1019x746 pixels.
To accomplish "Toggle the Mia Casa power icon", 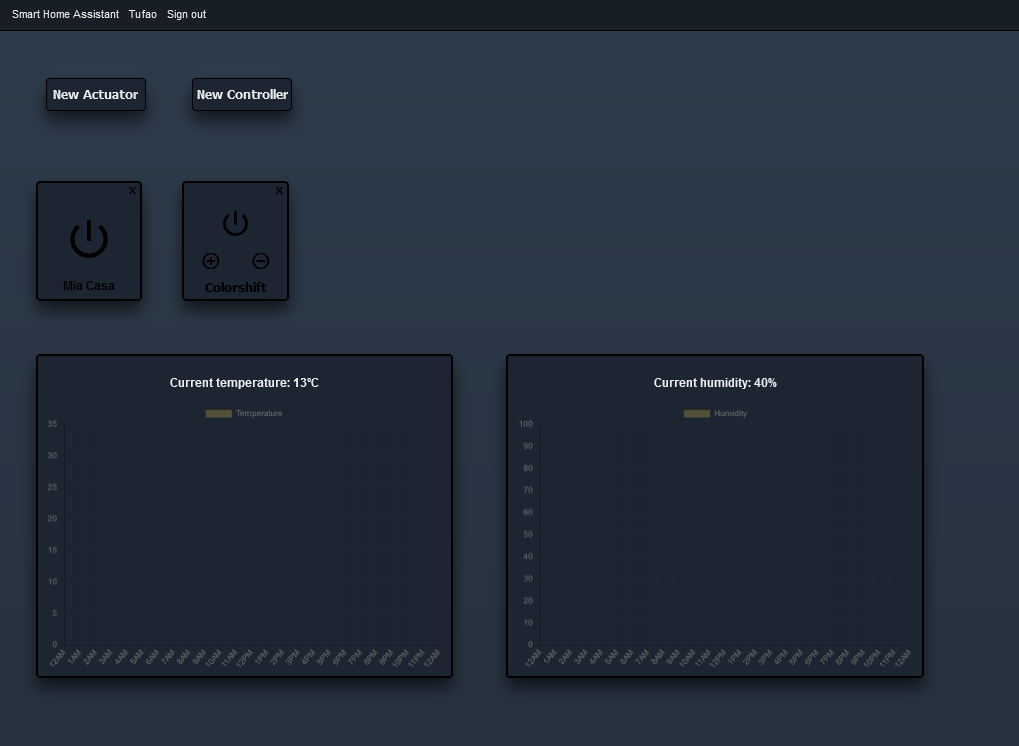I will tap(89, 239).
